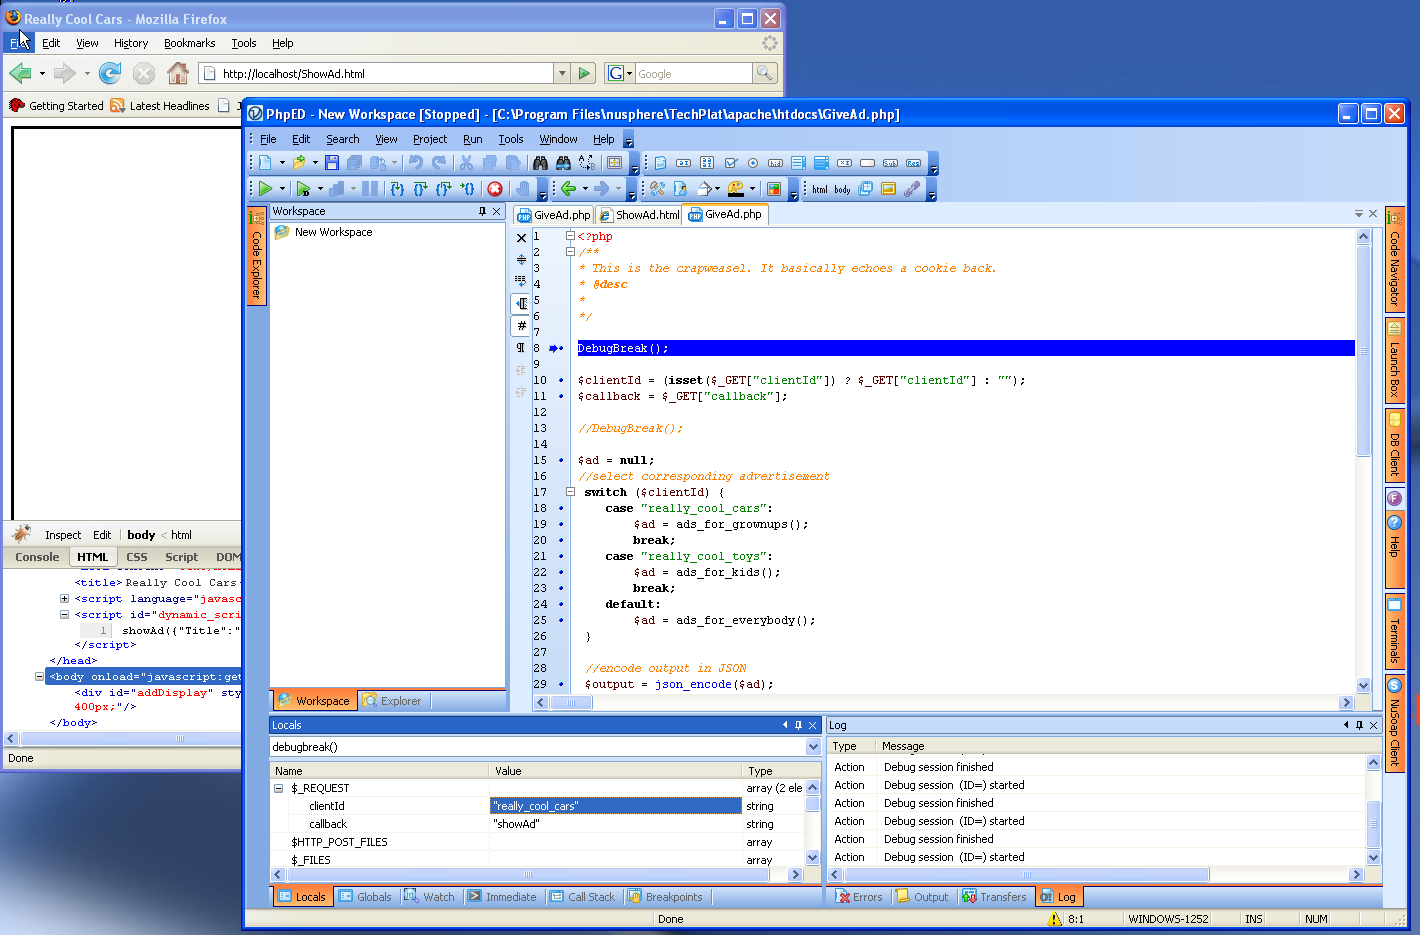Toggle paragraph marks visibility in editor
1420x935 pixels.
point(521,348)
